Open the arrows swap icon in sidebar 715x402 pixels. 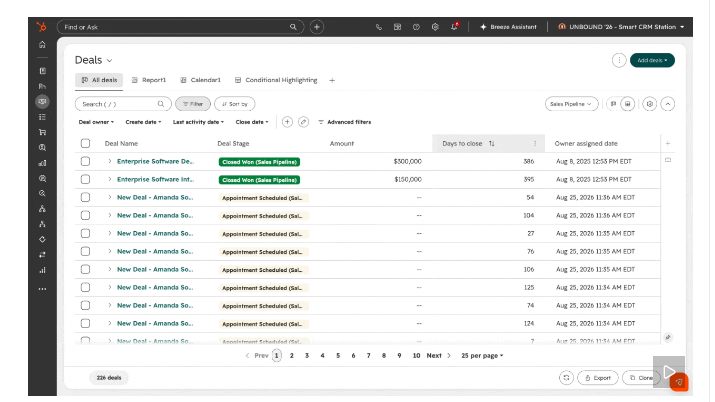click(42, 255)
